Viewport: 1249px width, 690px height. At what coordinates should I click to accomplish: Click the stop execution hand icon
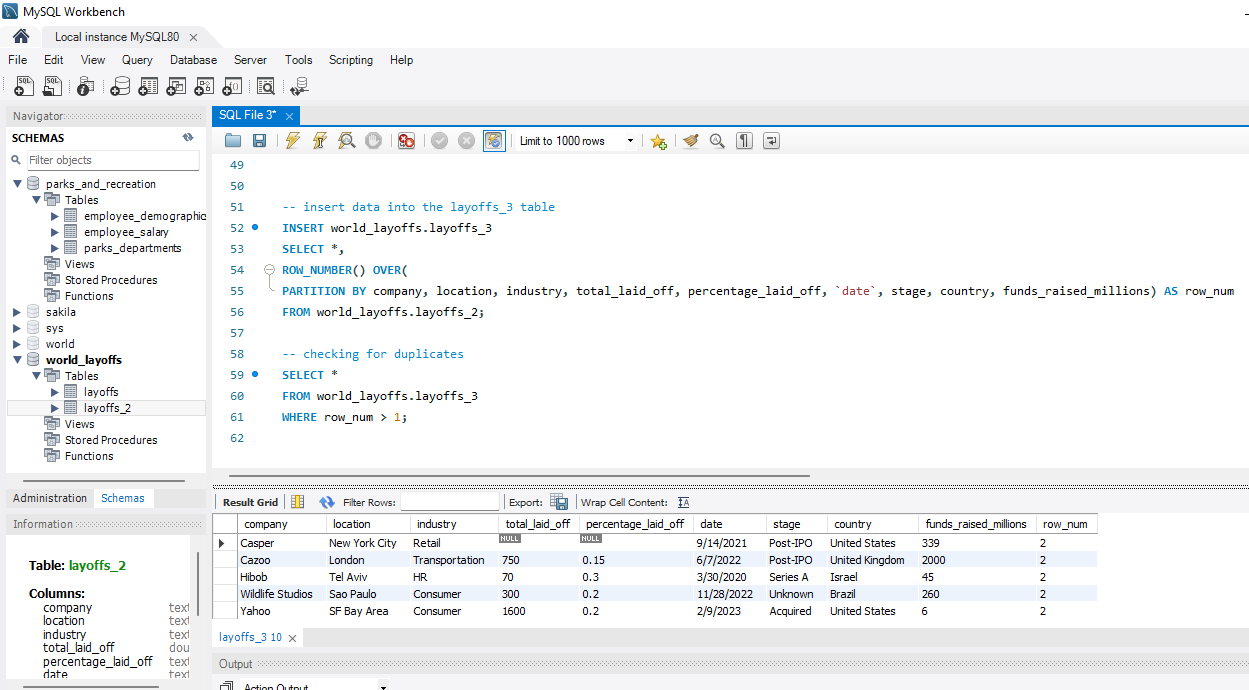click(373, 141)
